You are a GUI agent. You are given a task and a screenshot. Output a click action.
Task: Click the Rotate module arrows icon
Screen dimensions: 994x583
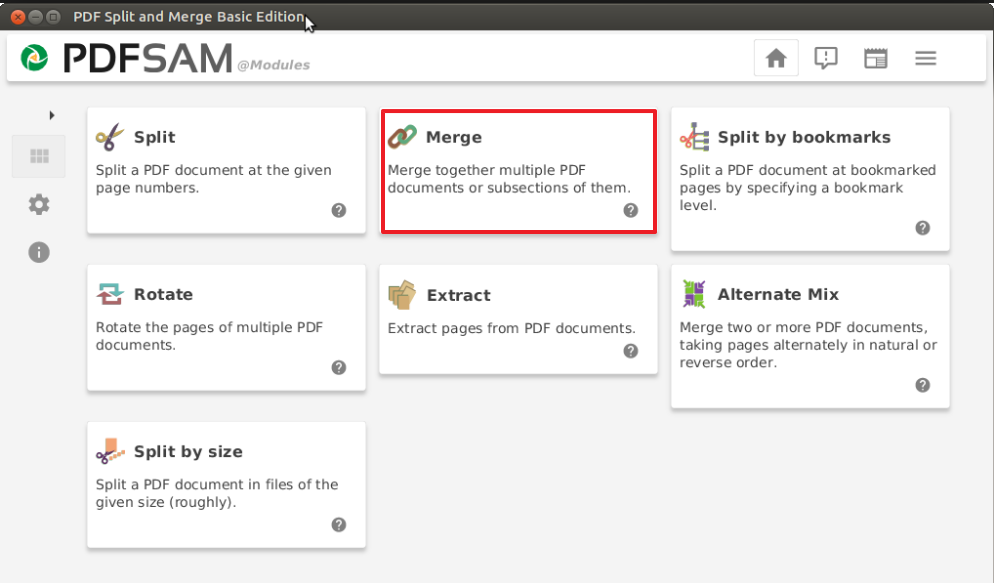(x=110, y=294)
